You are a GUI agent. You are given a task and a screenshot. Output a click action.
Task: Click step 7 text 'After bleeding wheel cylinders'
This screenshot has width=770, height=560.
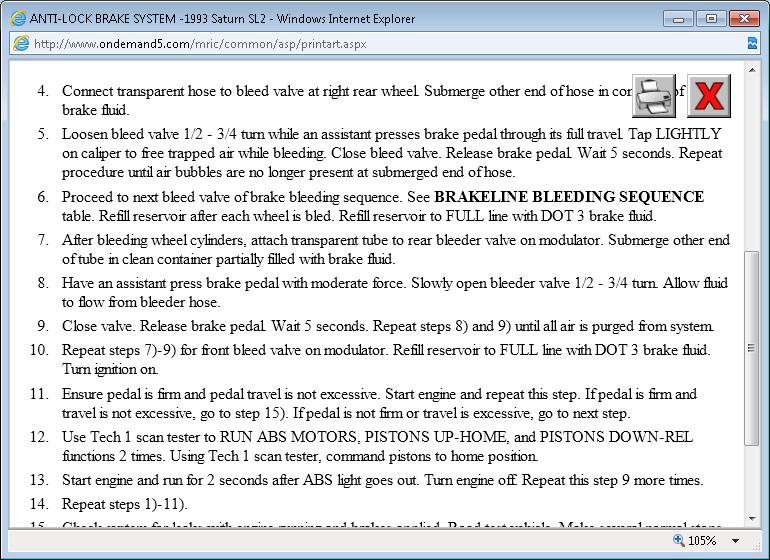(155, 240)
